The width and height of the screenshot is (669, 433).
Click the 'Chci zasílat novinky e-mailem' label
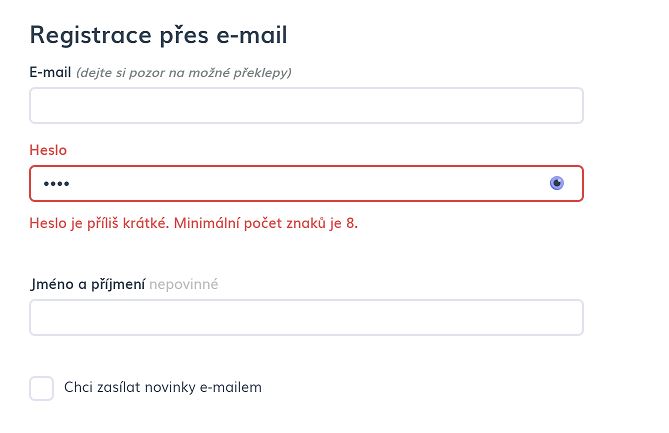click(x=163, y=387)
